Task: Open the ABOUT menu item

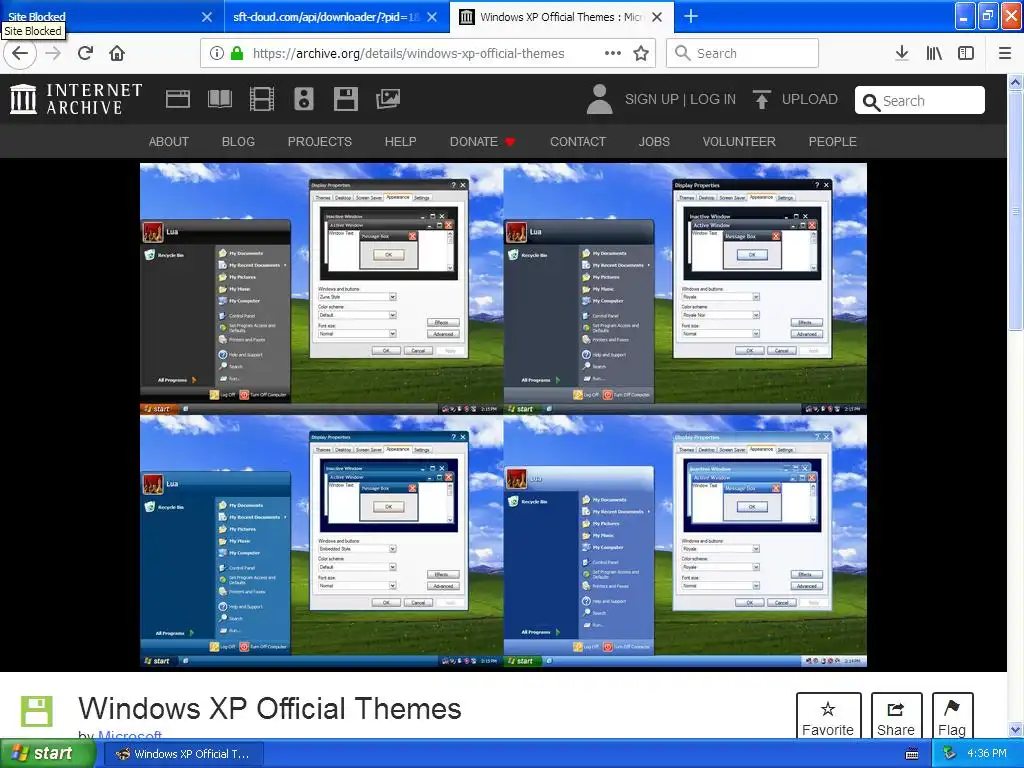Action: pyautogui.click(x=168, y=141)
